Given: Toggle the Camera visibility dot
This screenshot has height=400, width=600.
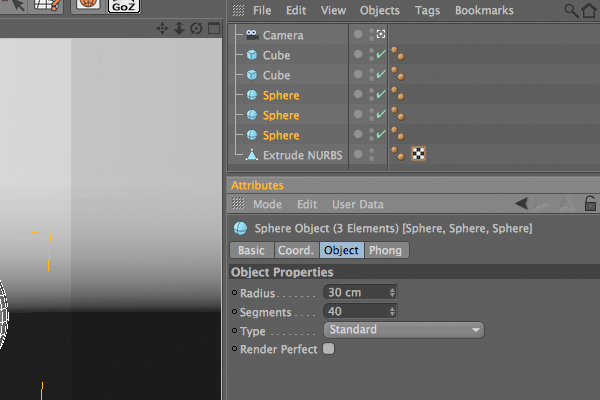Looking at the screenshot, I should (358, 34).
